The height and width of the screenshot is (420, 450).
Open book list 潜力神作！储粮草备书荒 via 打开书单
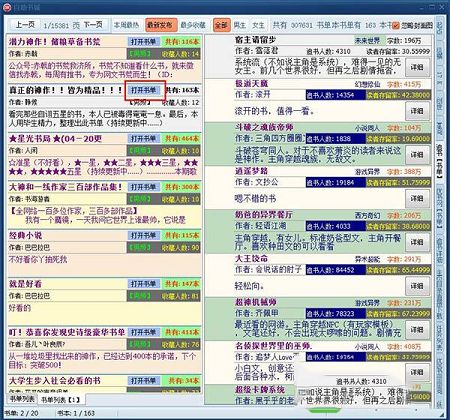[x=143, y=42]
